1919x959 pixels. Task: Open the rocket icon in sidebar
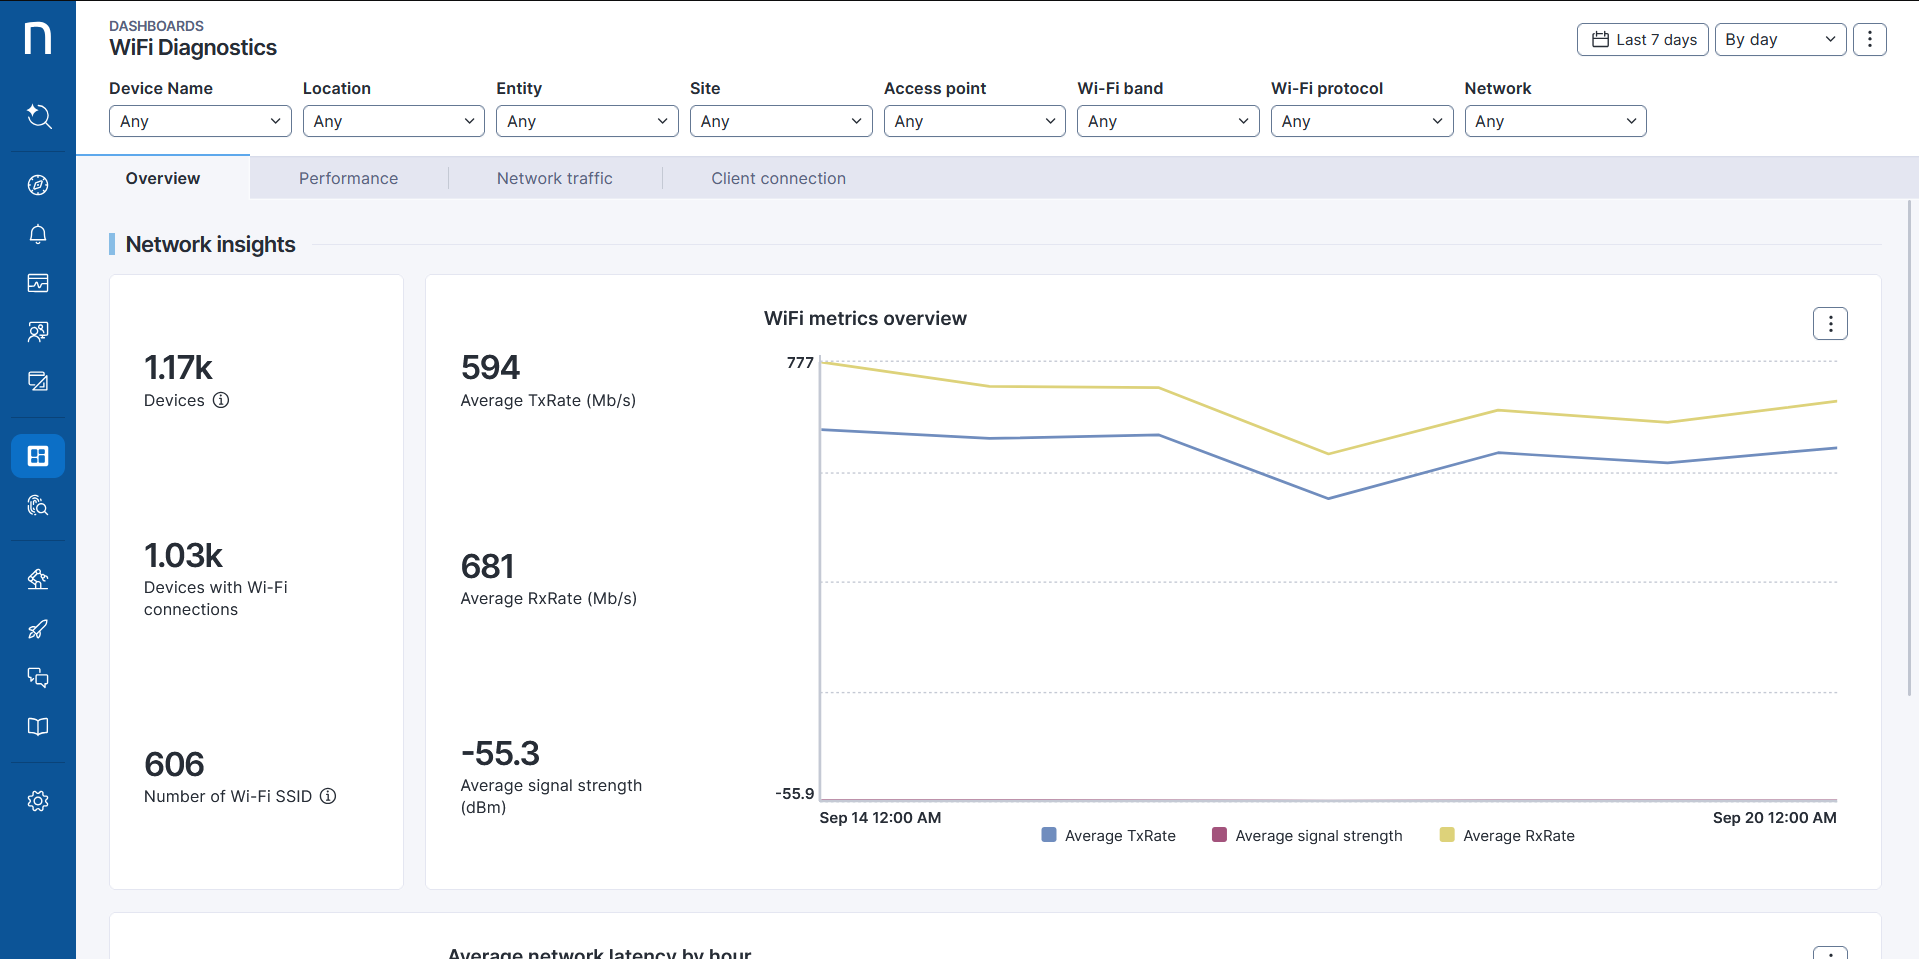[x=38, y=629]
